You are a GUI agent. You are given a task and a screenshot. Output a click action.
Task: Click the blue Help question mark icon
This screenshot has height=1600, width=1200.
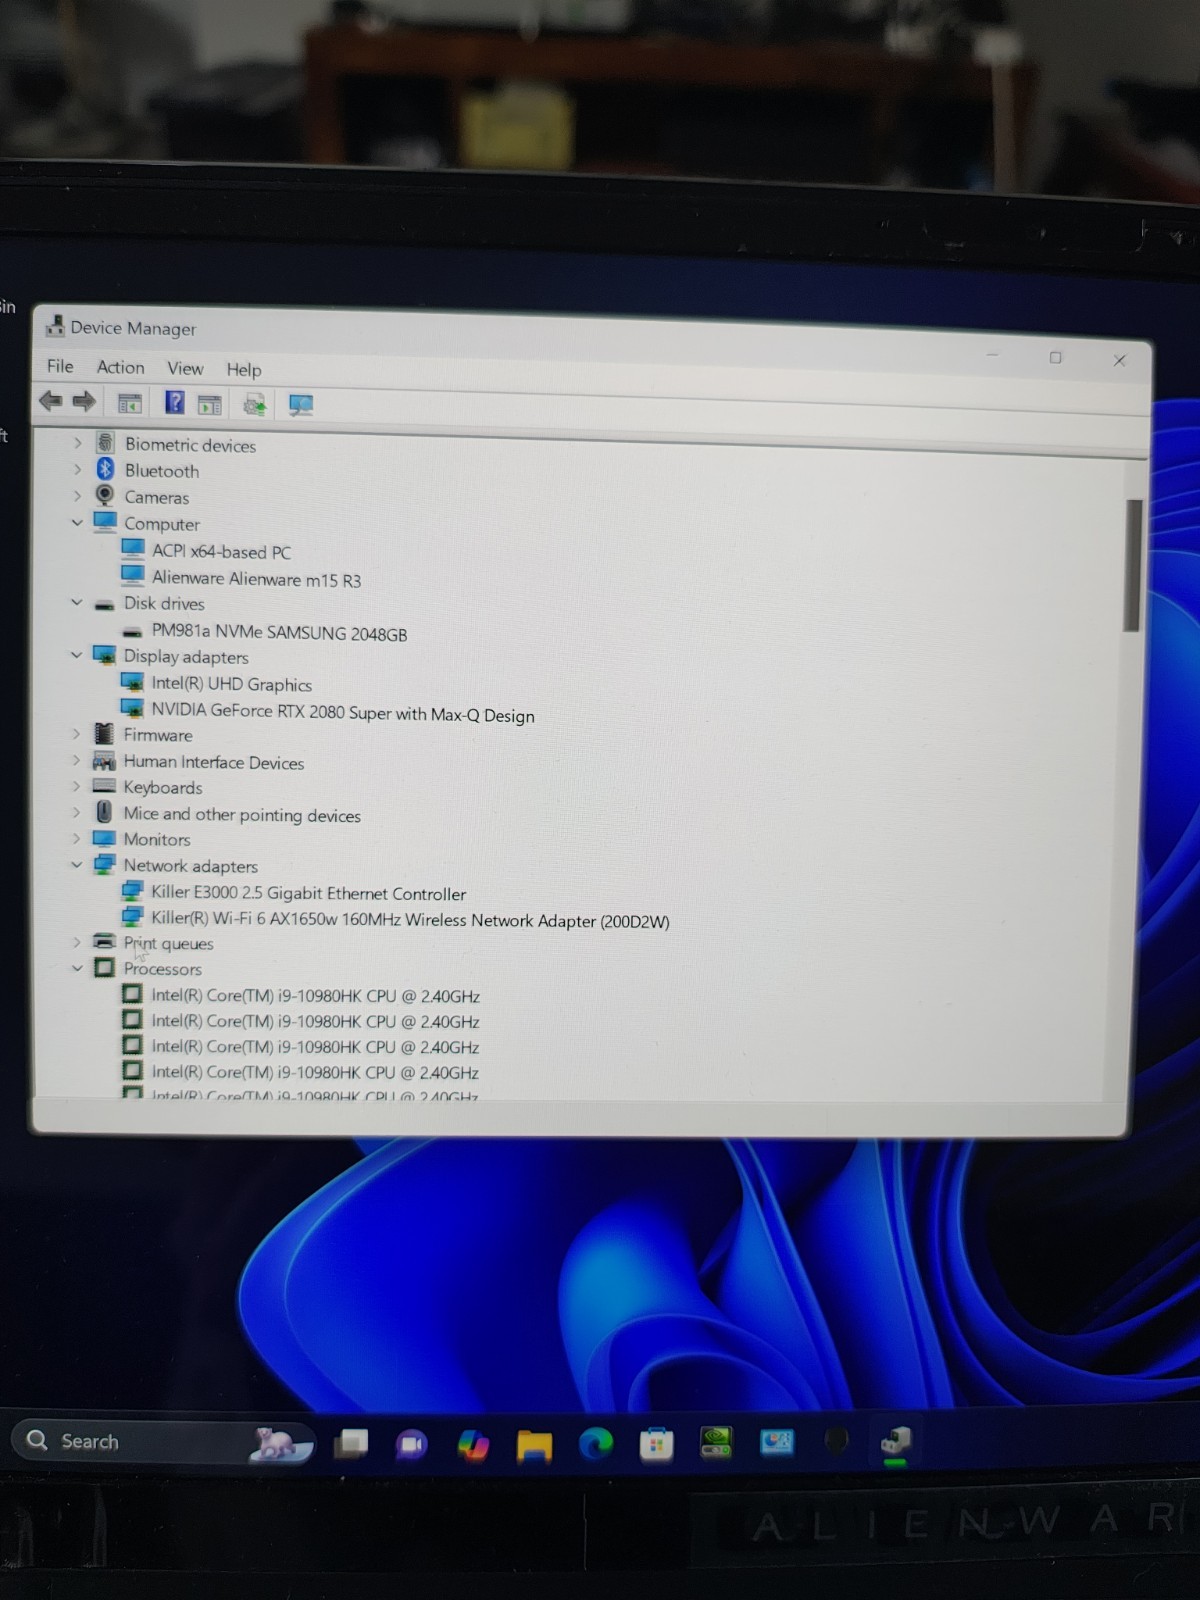tap(175, 402)
